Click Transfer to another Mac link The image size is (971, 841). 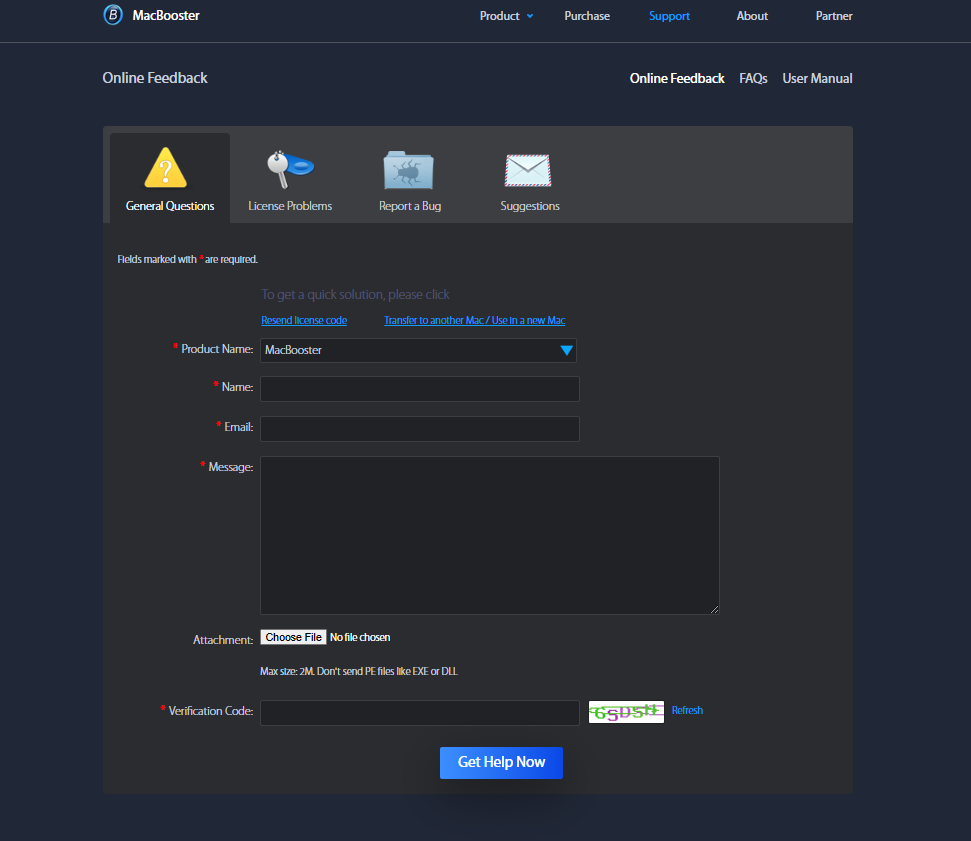[474, 320]
